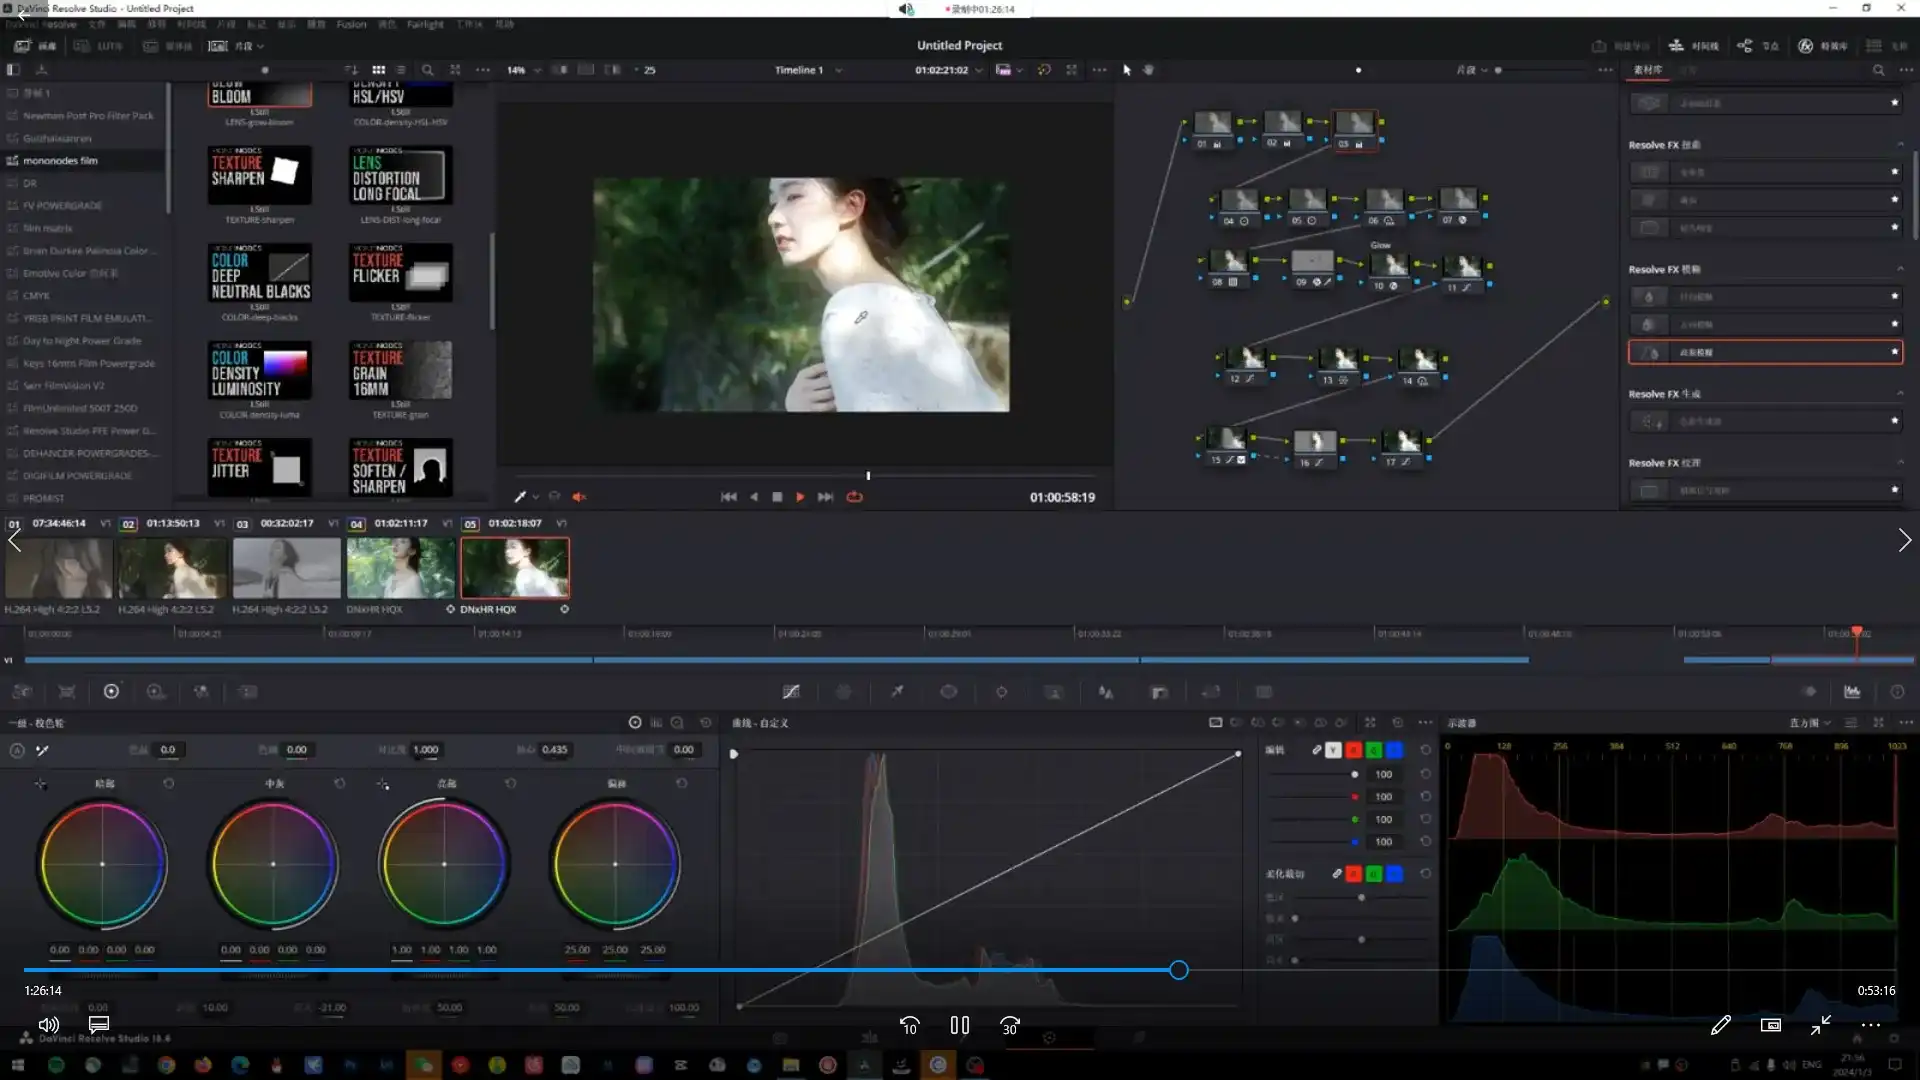Toggle loop playback in the viewer

(x=854, y=497)
